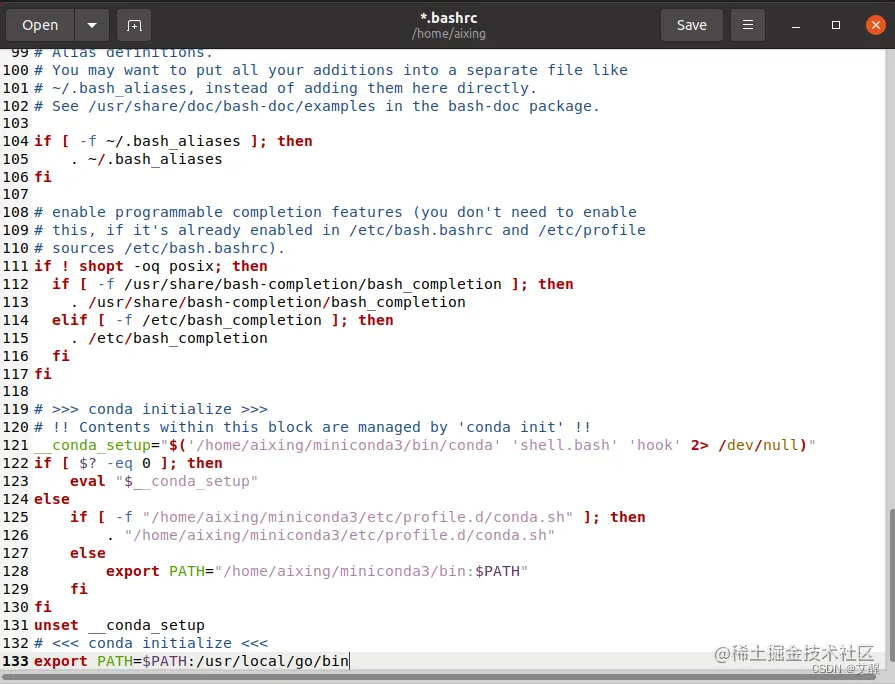Click 'unset __conda_setup' on line 131

119,625
